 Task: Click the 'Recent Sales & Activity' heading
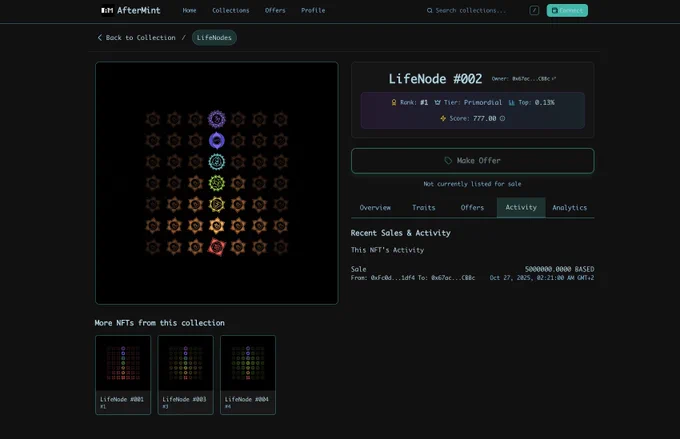pyautogui.click(x=401, y=233)
